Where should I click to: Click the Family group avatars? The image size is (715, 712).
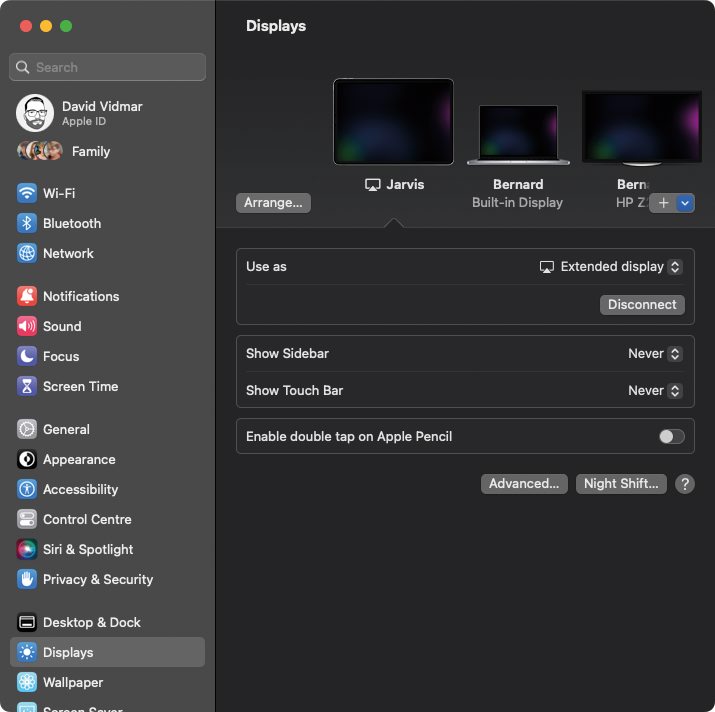click(x=40, y=151)
